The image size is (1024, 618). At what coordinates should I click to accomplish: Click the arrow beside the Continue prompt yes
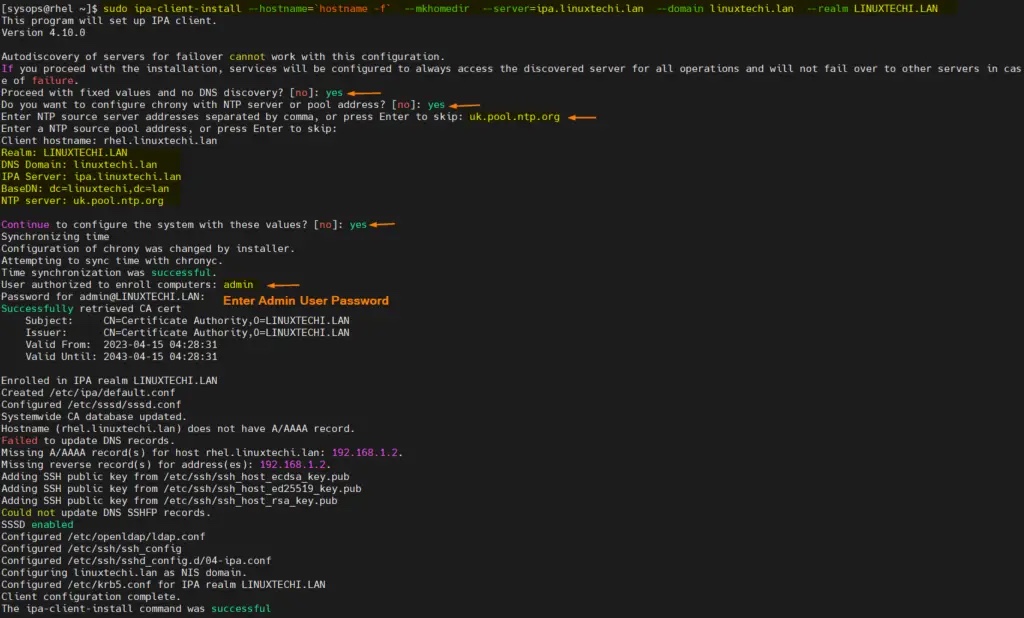[382, 225]
